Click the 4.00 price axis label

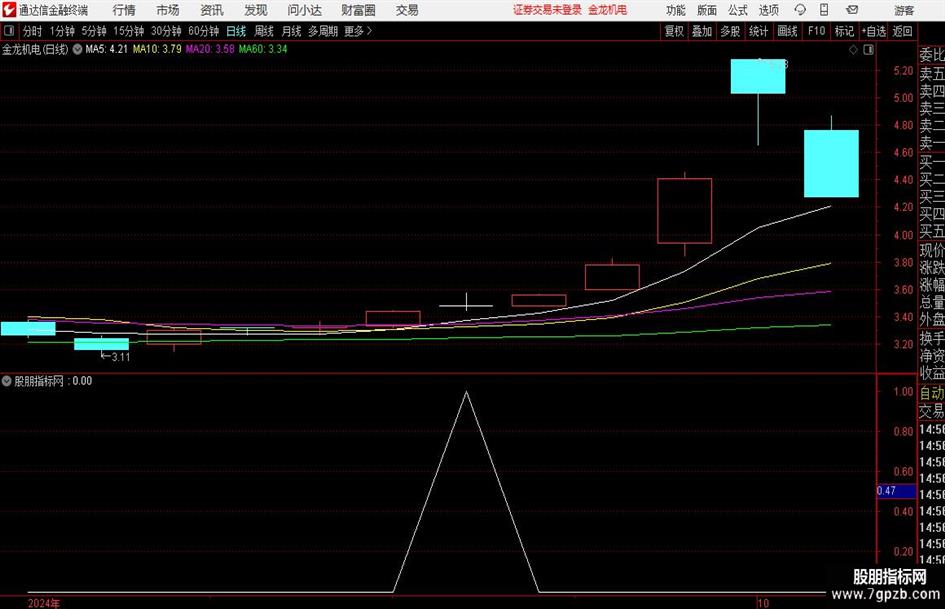(x=903, y=235)
